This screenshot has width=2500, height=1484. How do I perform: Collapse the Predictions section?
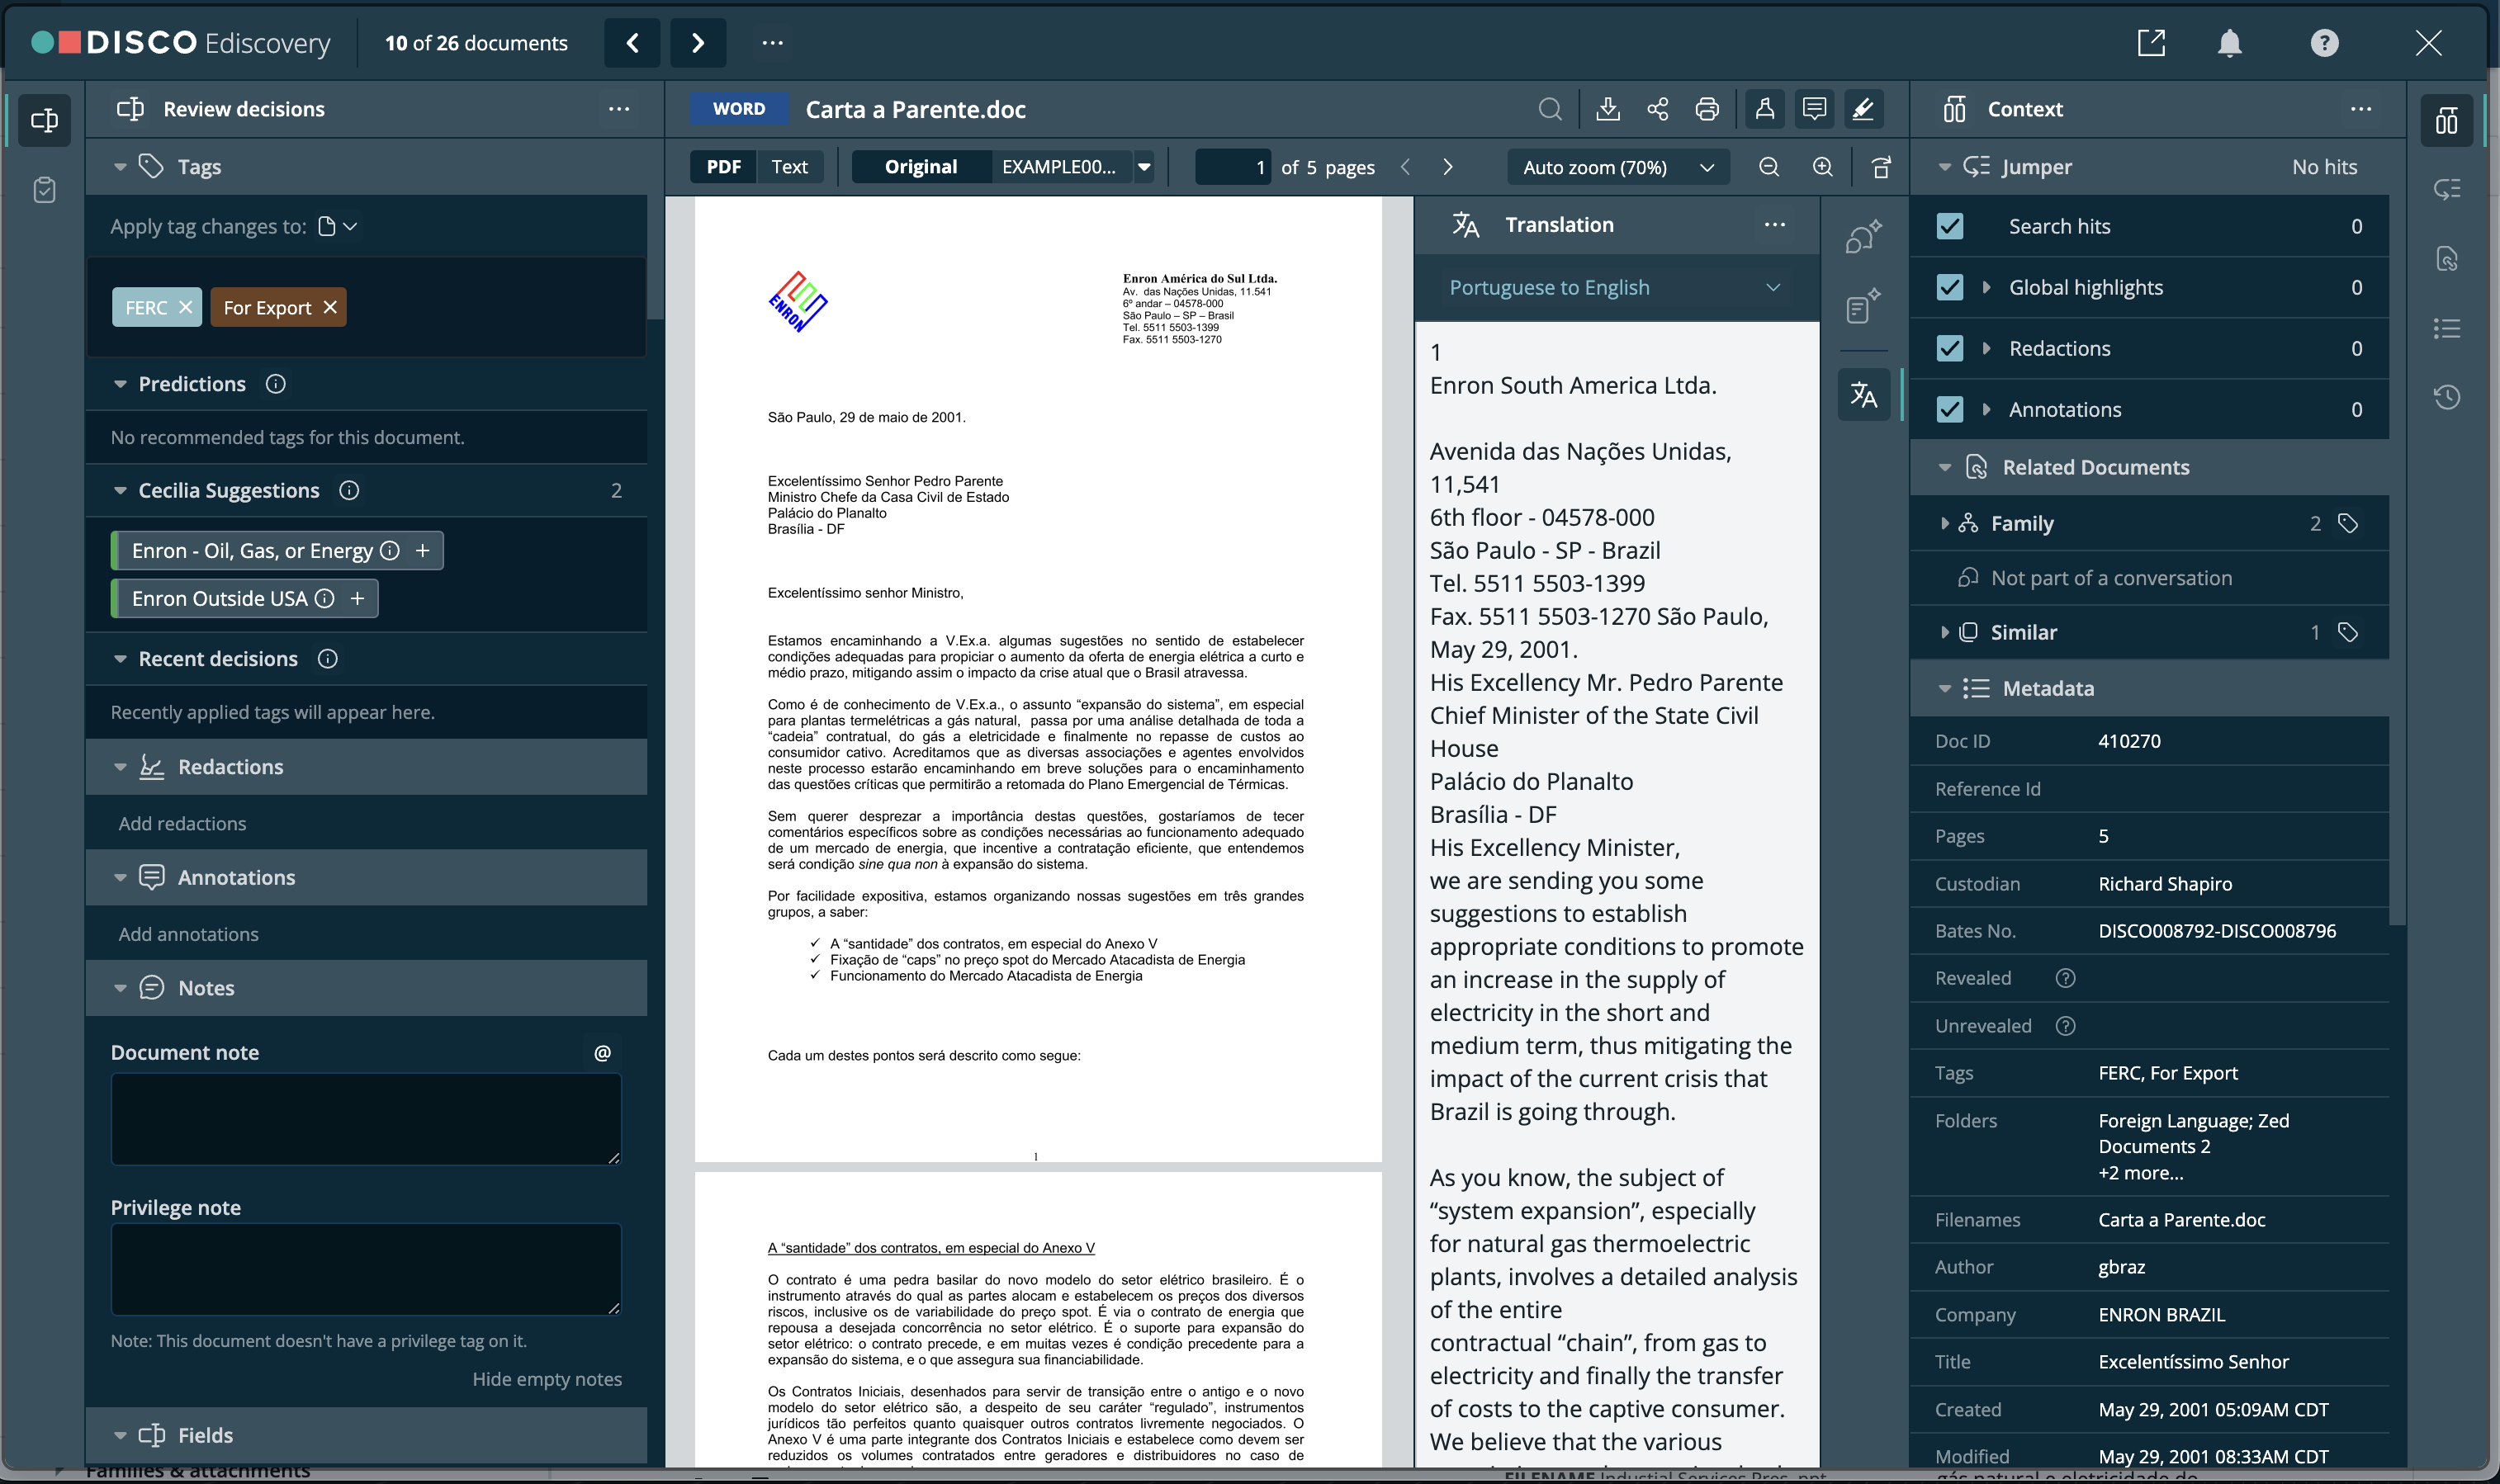coord(120,384)
